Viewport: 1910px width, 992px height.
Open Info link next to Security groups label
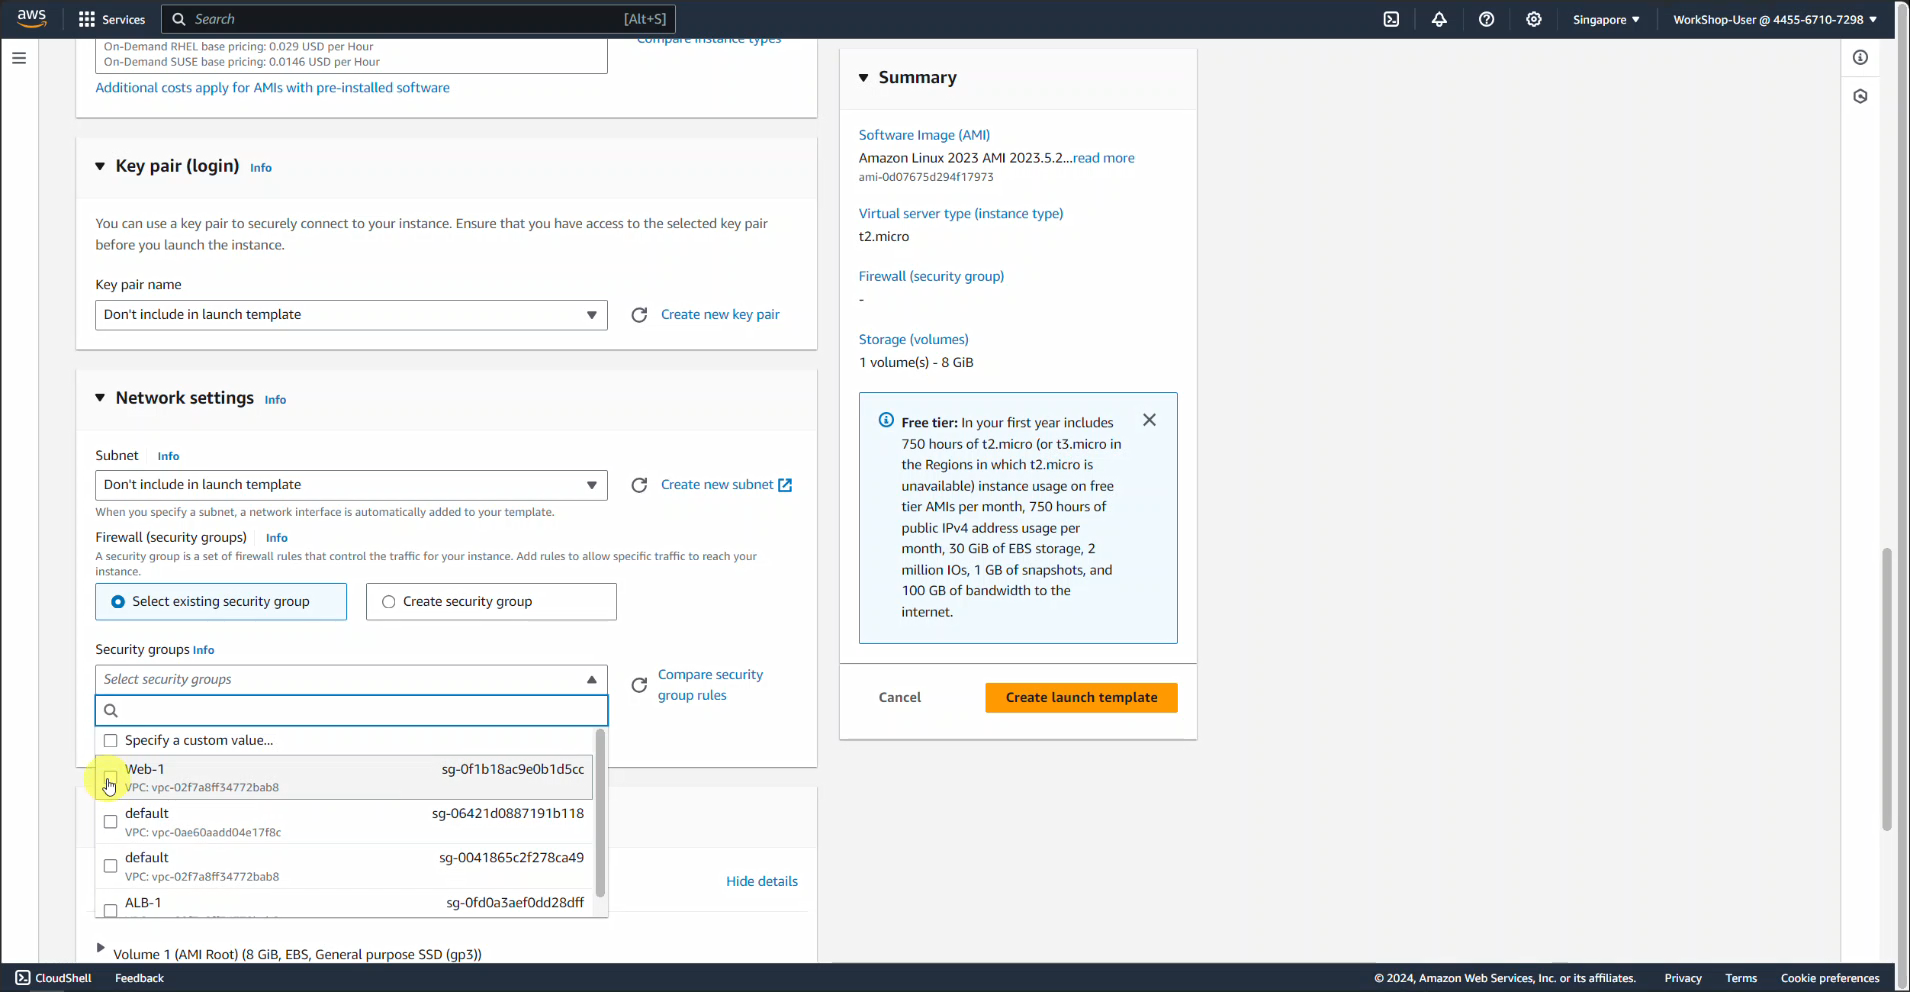203,650
